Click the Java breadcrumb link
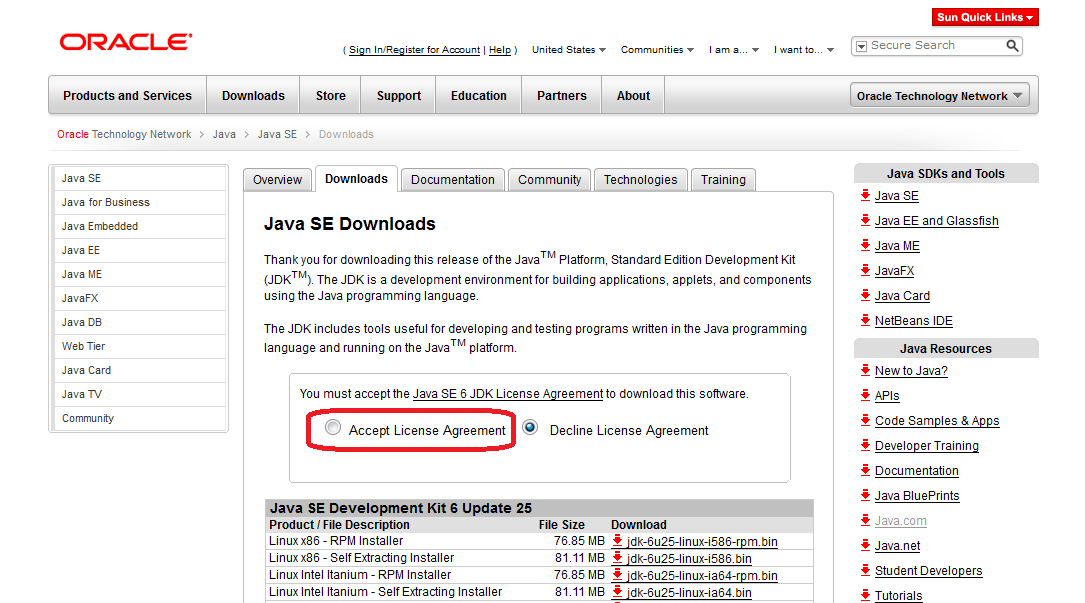The image size is (1085, 603). click(x=224, y=134)
